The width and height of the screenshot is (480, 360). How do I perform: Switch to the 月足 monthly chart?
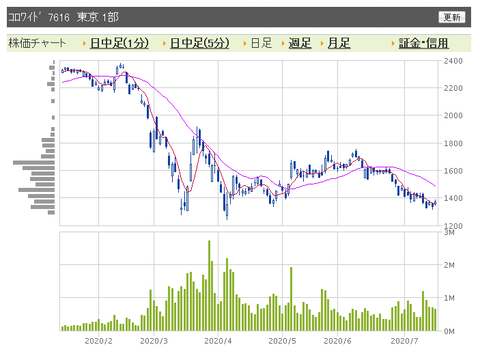point(339,43)
